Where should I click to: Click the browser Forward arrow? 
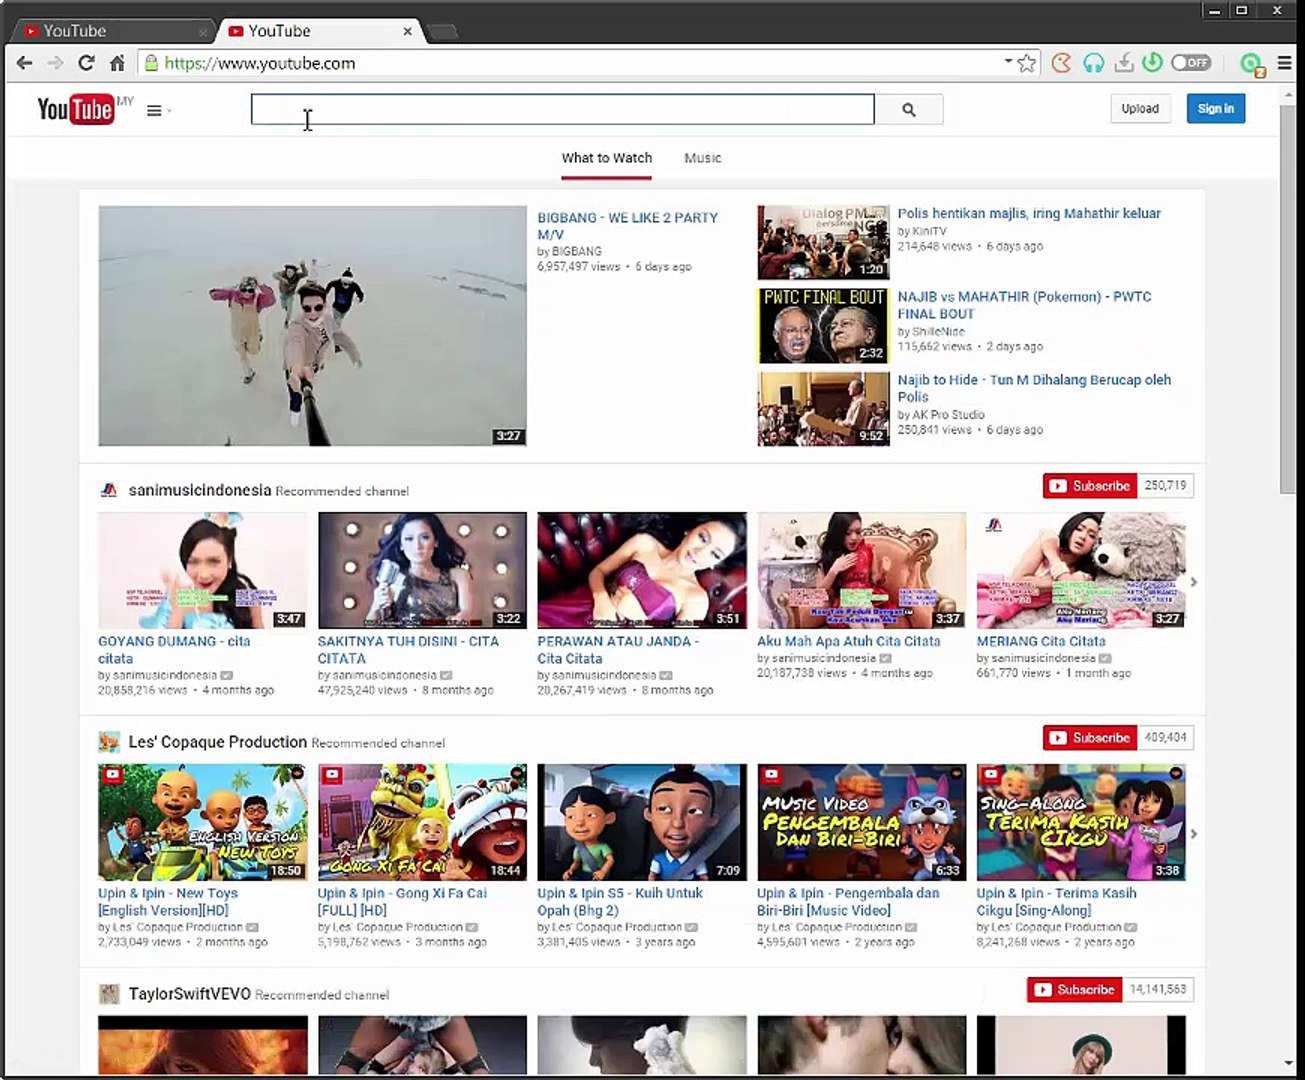point(56,63)
